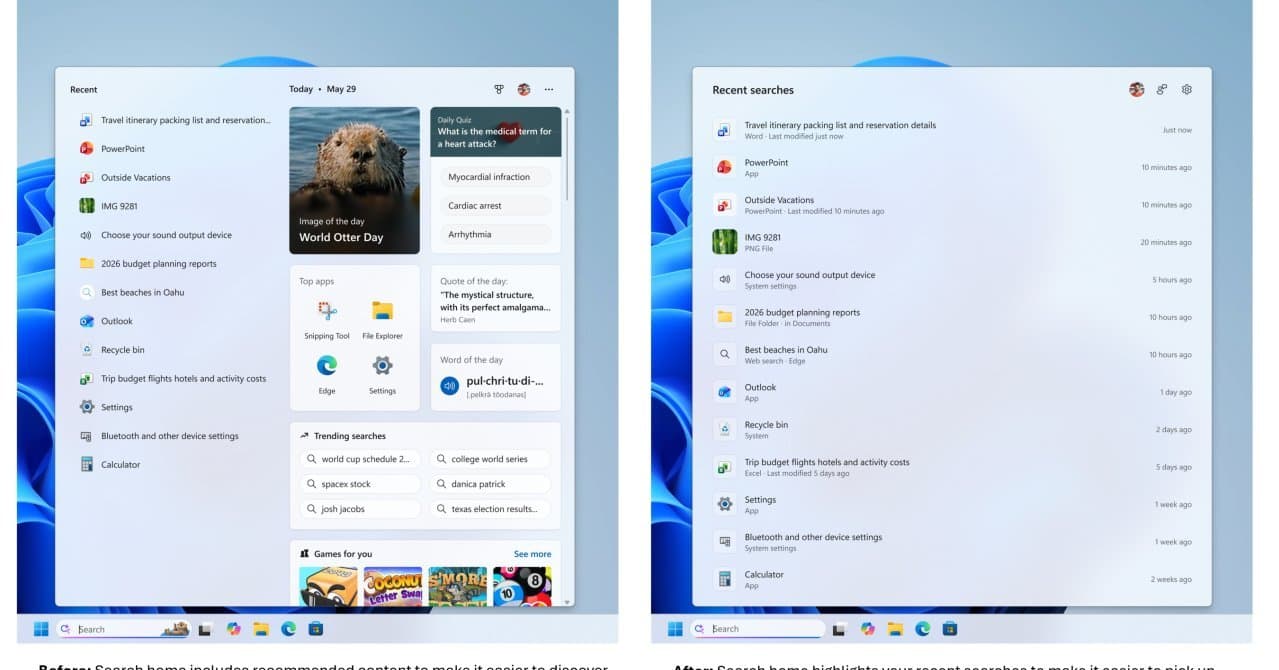1279x670 pixels.
Task: Open the Rewards trophy icon in Before panel
Action: coord(499,89)
